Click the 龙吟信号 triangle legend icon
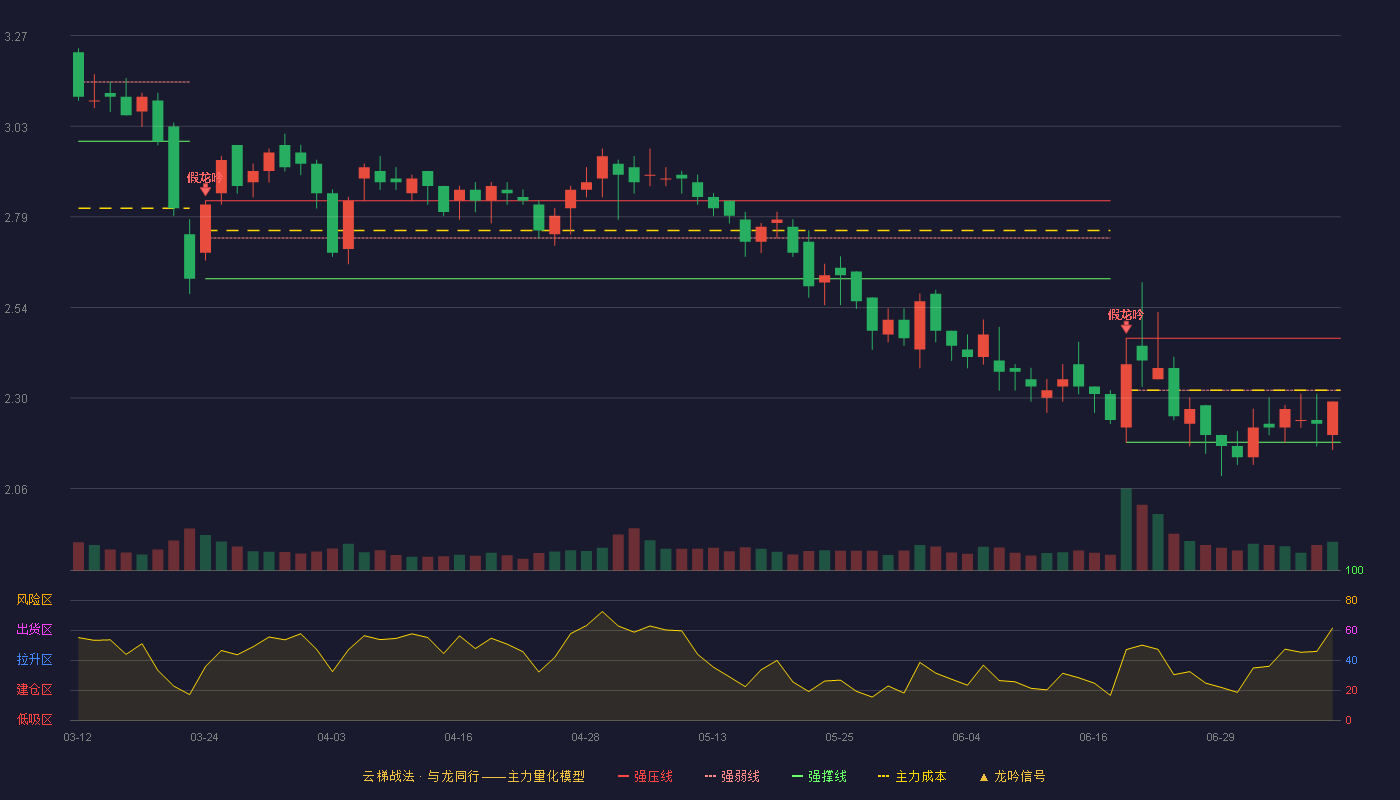Image resolution: width=1400 pixels, height=800 pixels. pyautogui.click(x=984, y=776)
